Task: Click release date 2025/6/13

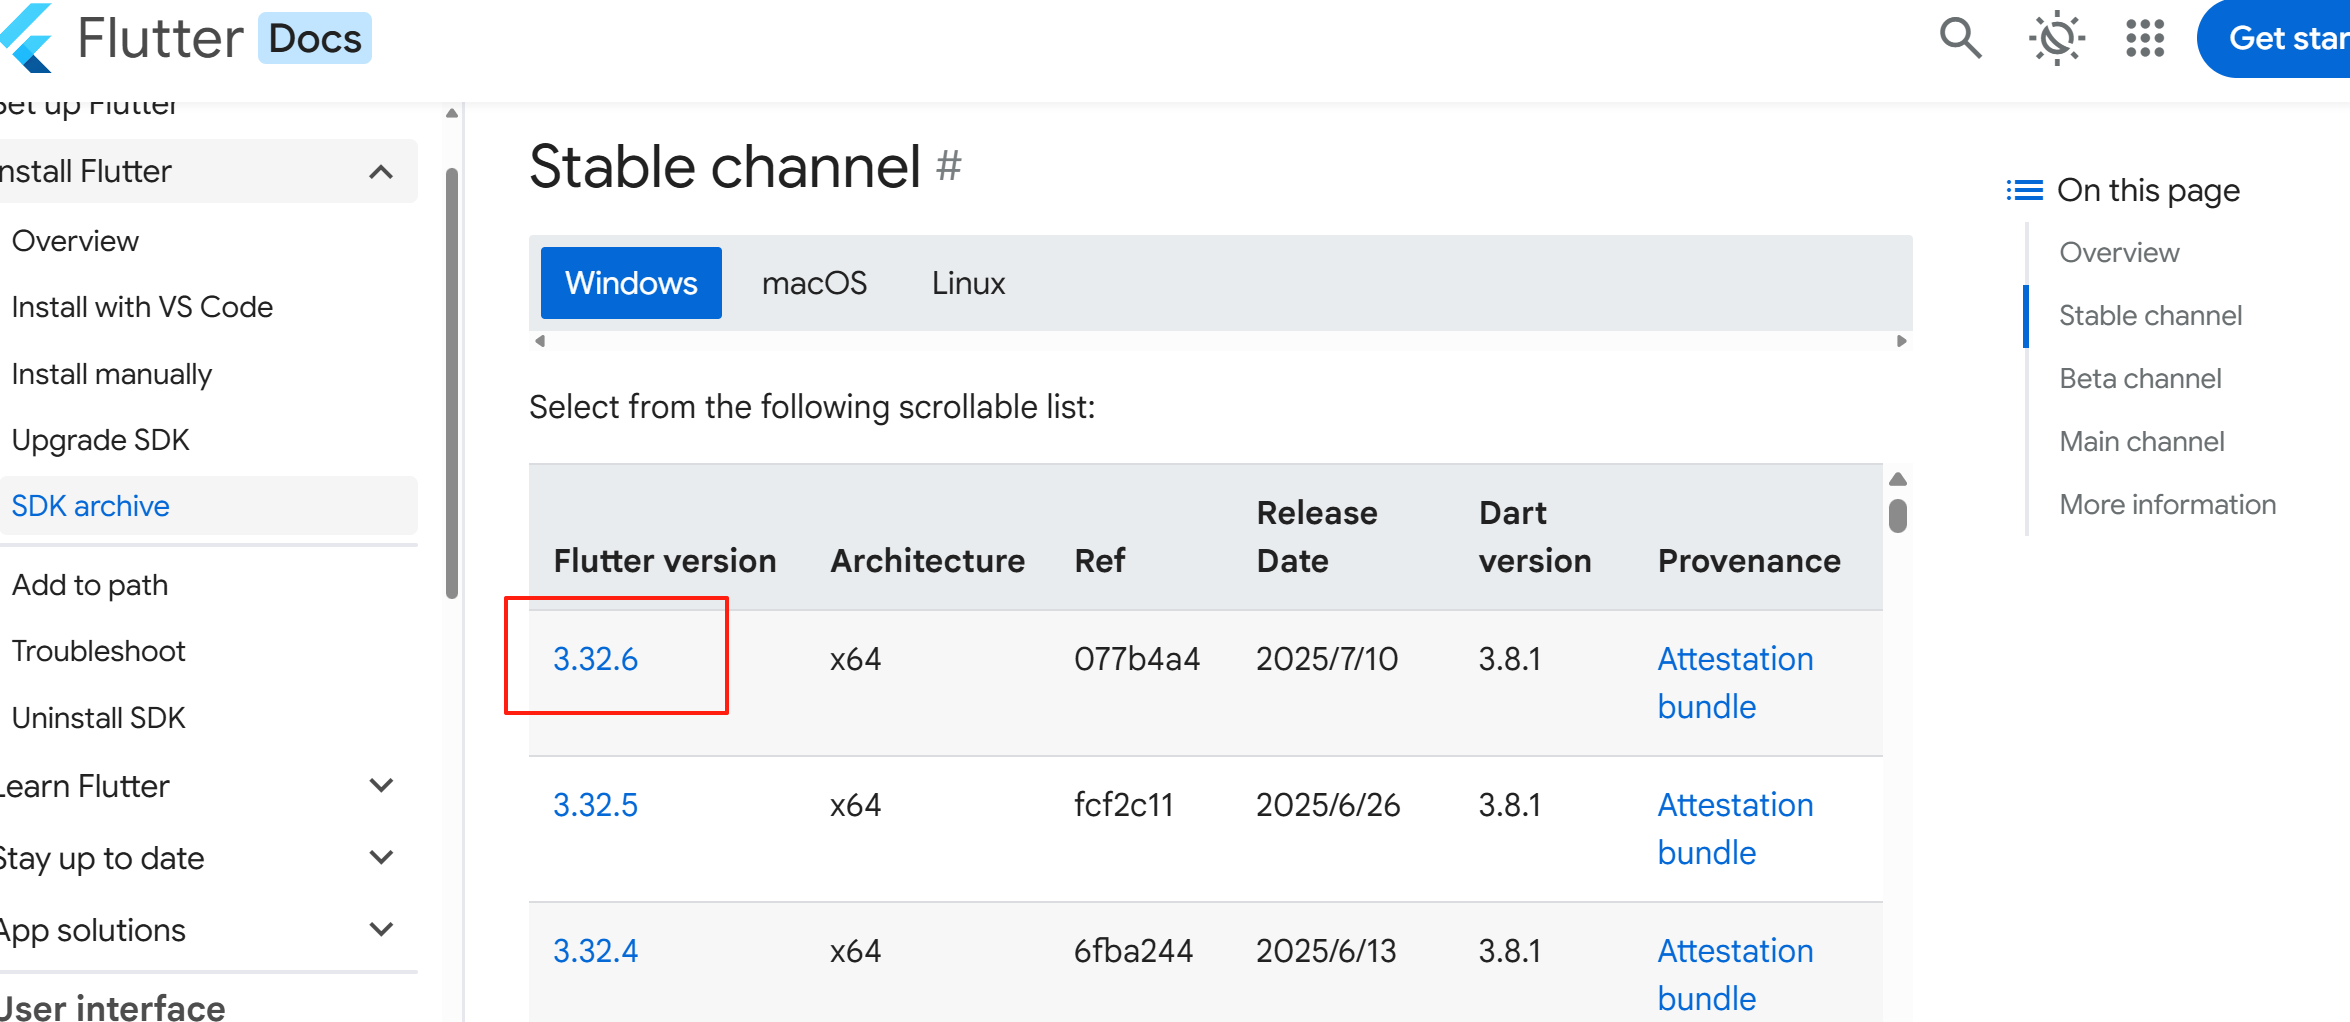Action: (1326, 951)
